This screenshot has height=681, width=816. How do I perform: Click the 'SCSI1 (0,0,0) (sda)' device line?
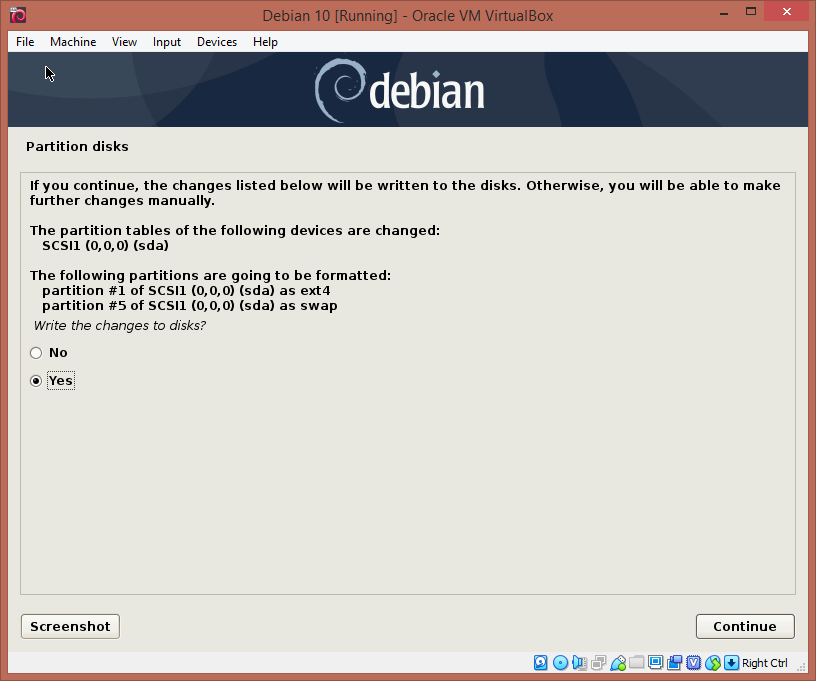pyautogui.click(x=106, y=246)
